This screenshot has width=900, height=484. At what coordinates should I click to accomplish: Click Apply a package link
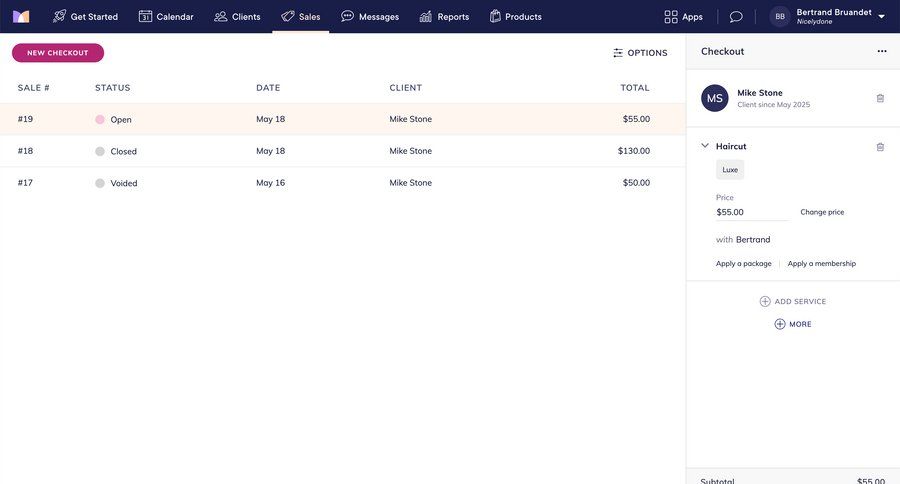[743, 264]
